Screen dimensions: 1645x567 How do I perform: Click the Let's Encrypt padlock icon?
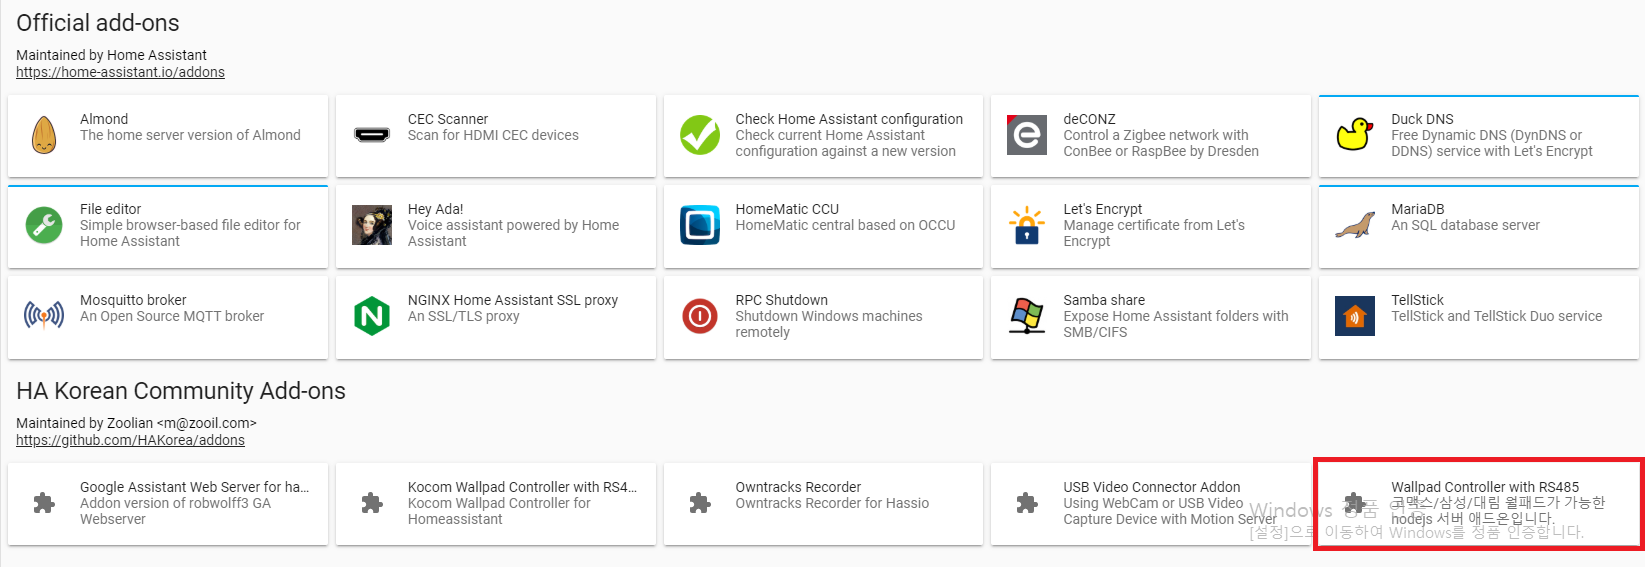(x=1027, y=225)
